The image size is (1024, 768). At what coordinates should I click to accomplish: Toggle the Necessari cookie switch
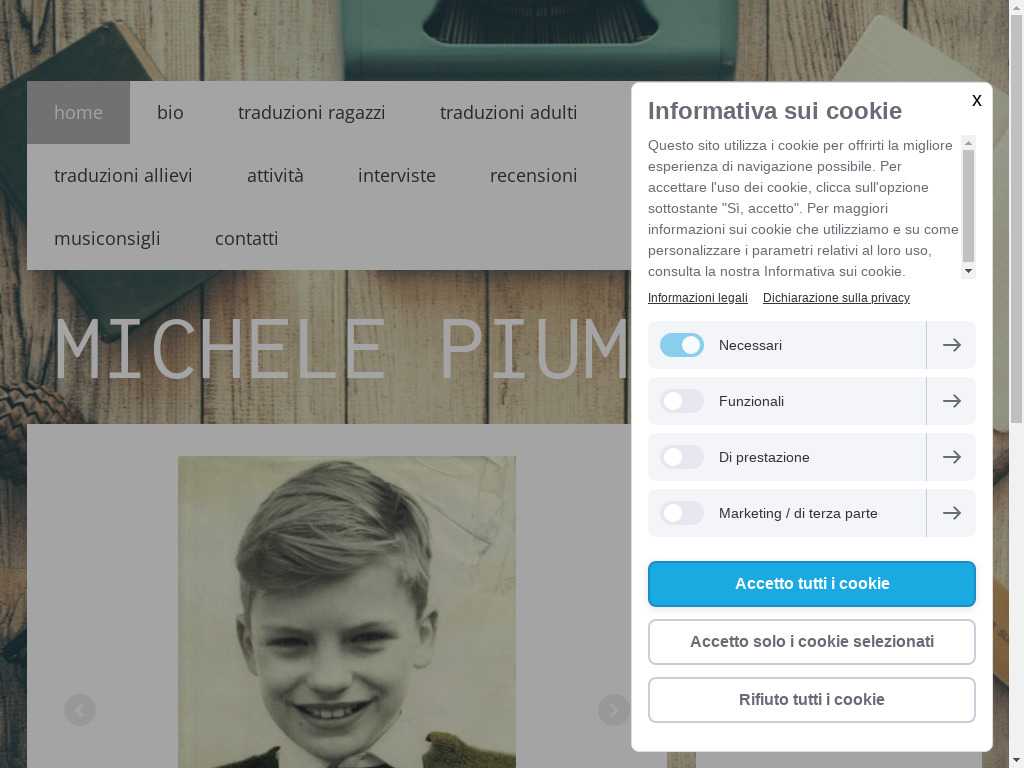pyautogui.click(x=682, y=345)
